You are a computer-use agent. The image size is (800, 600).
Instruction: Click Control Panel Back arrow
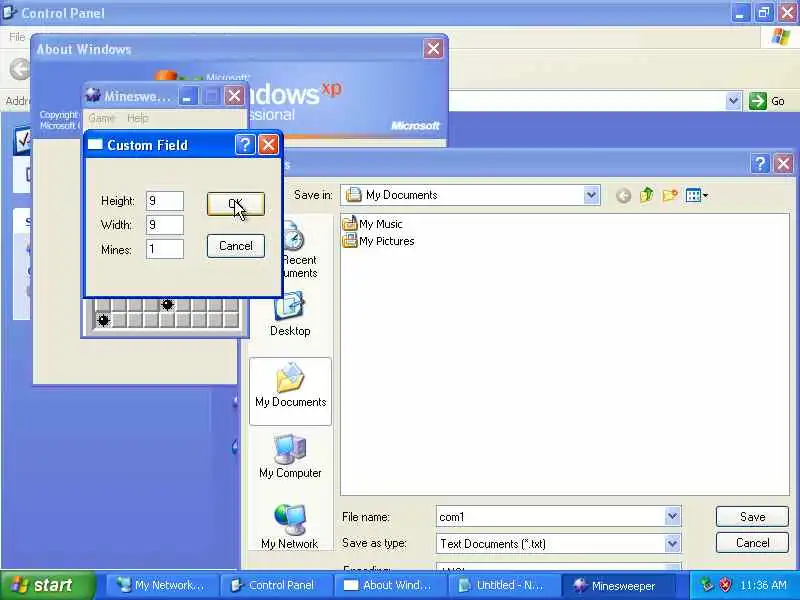(20, 69)
